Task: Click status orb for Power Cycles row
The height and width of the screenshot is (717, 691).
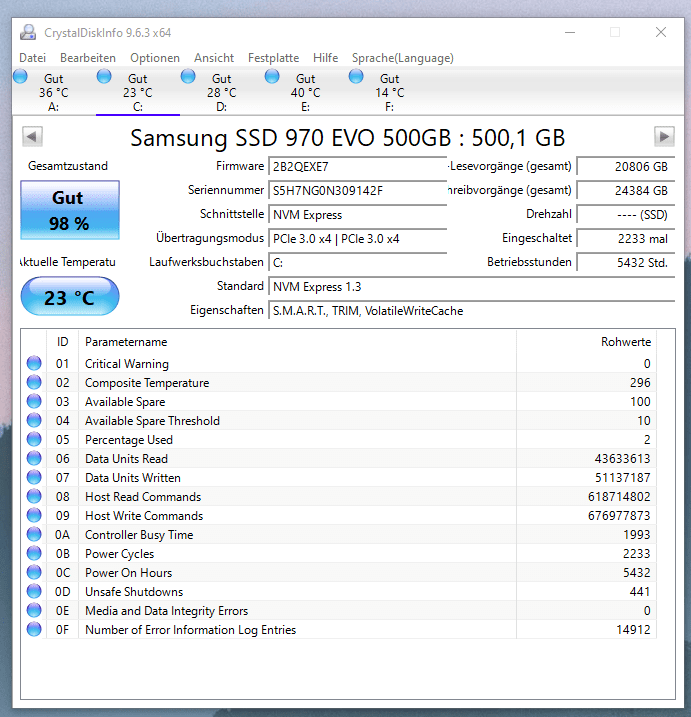Action: [x=34, y=553]
